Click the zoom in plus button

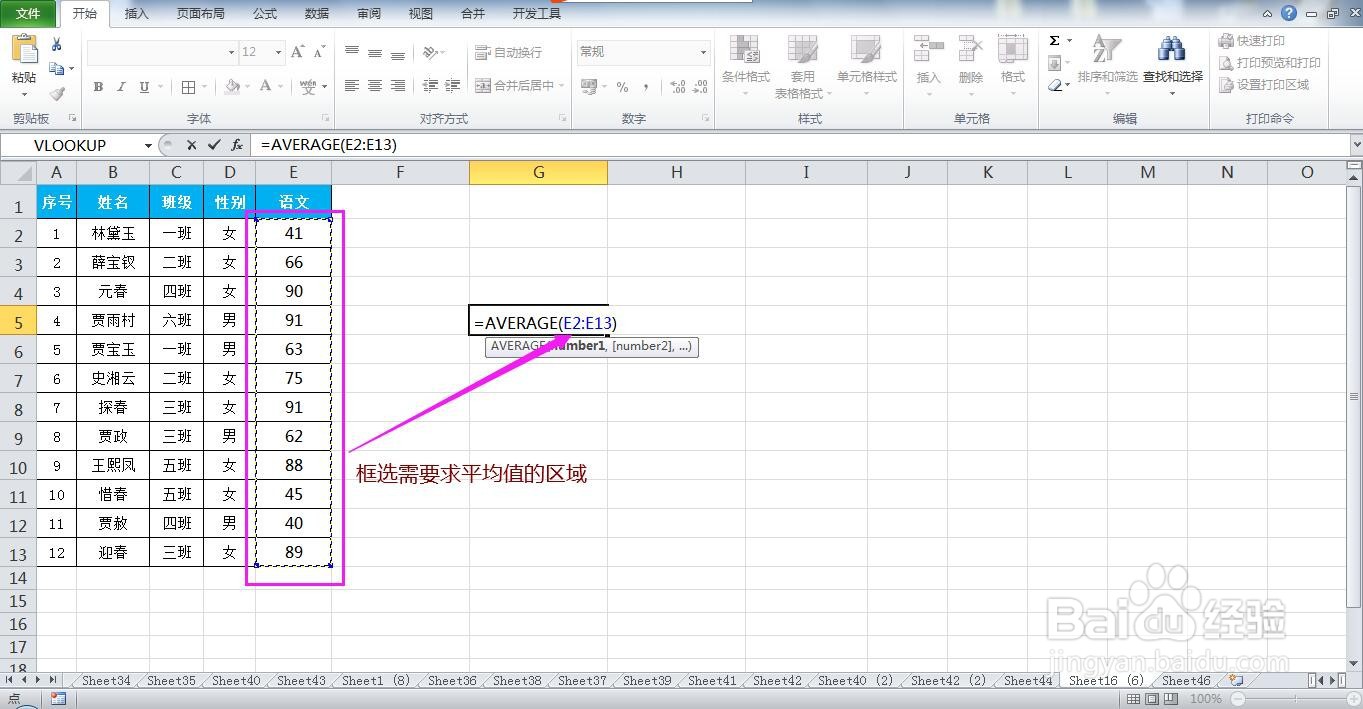(x=1356, y=699)
